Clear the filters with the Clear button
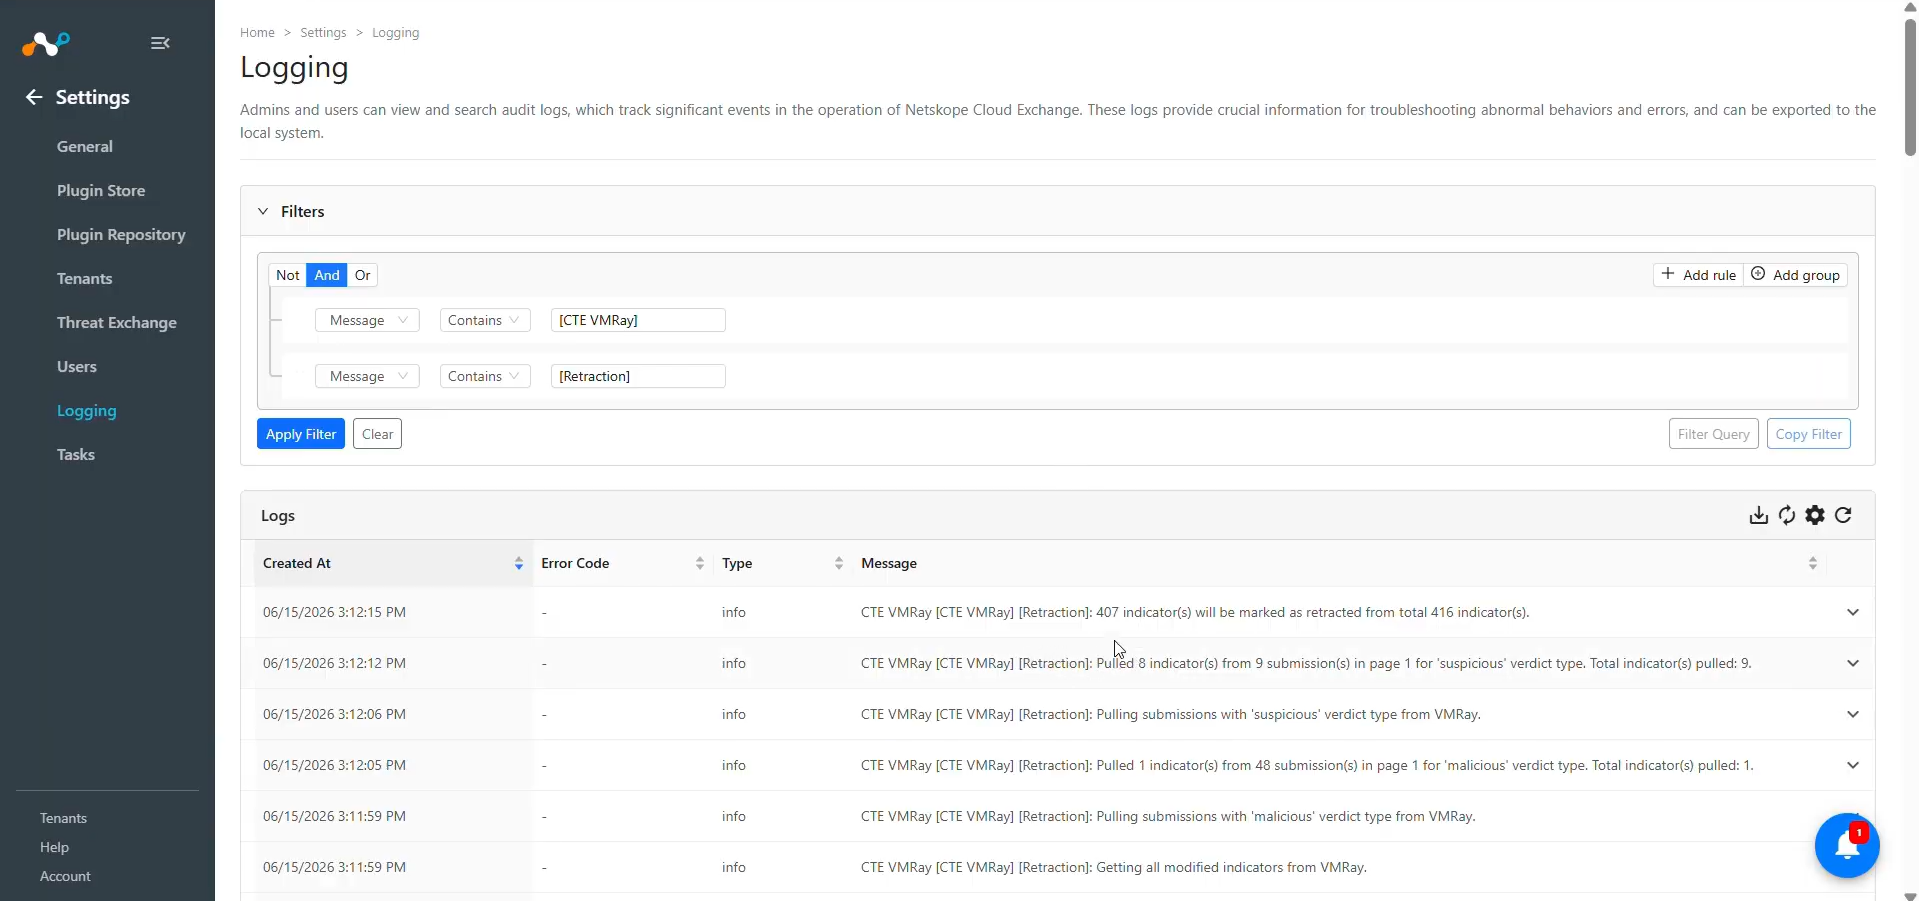This screenshot has width=1919, height=901. [377, 434]
